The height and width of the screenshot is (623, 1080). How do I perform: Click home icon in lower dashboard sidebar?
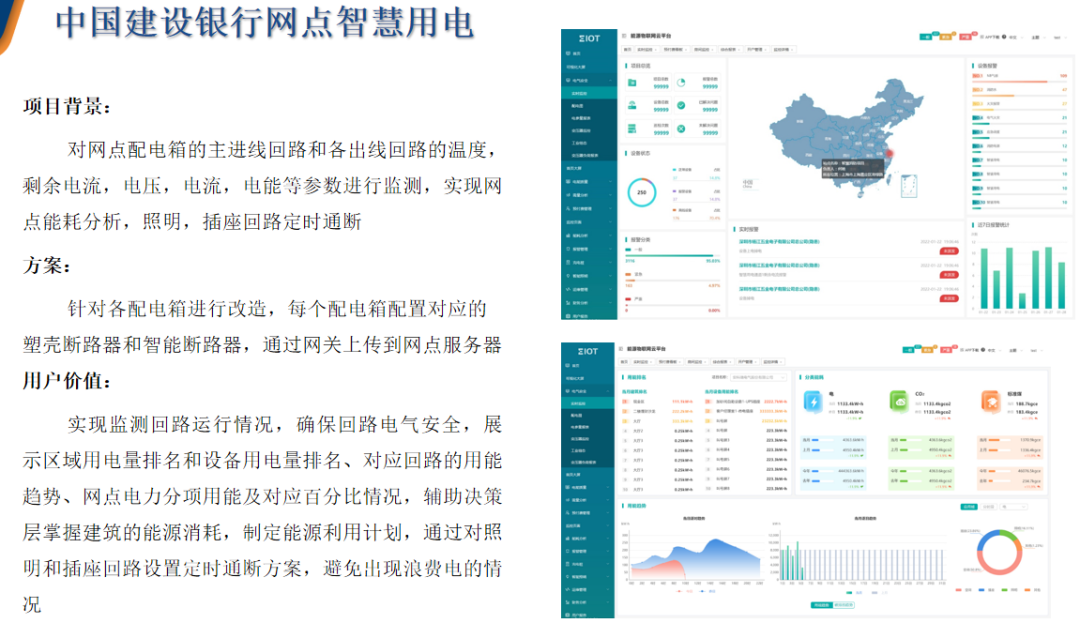tap(568, 365)
